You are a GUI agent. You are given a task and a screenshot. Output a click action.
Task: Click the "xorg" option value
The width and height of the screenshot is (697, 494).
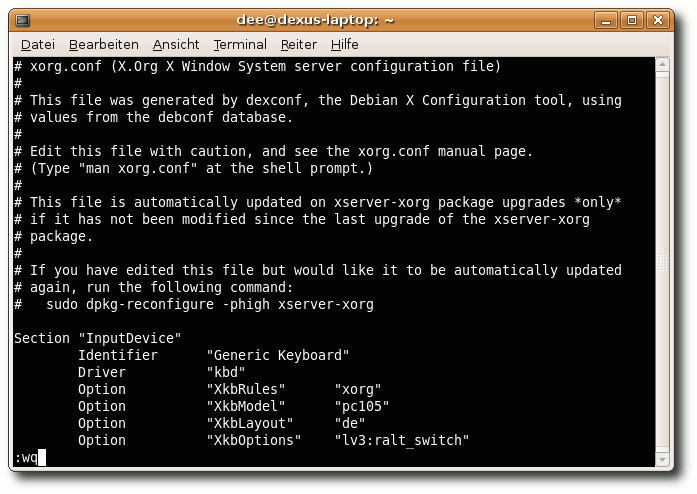tap(358, 390)
